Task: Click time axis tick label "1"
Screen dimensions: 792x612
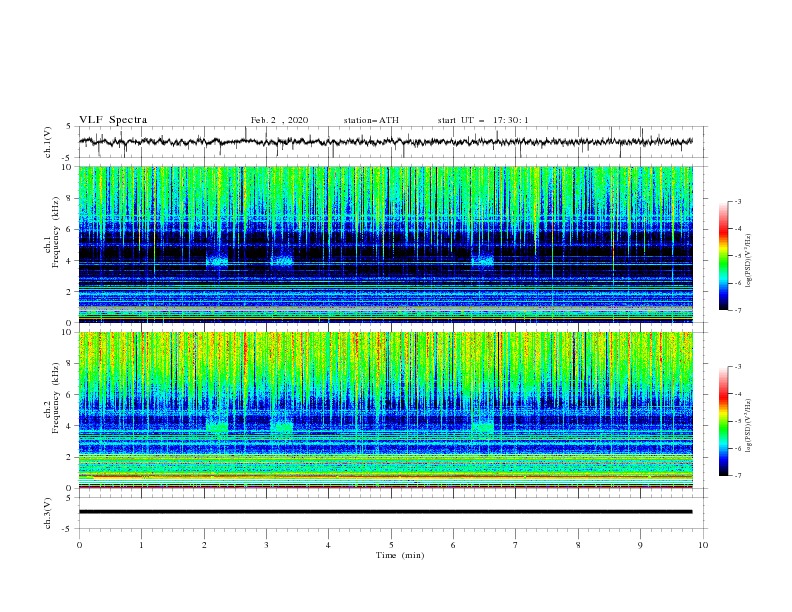Action: click(141, 545)
